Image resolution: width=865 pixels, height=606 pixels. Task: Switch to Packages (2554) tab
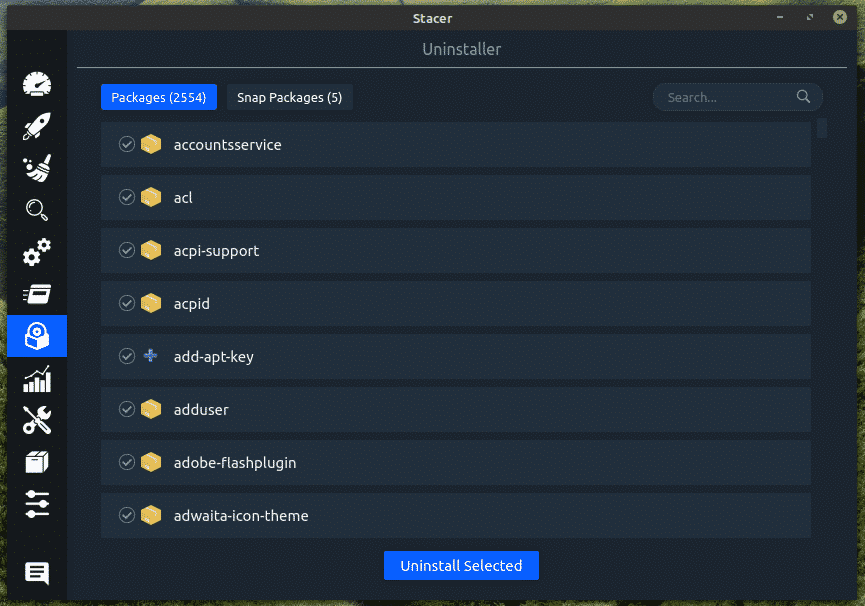(159, 97)
